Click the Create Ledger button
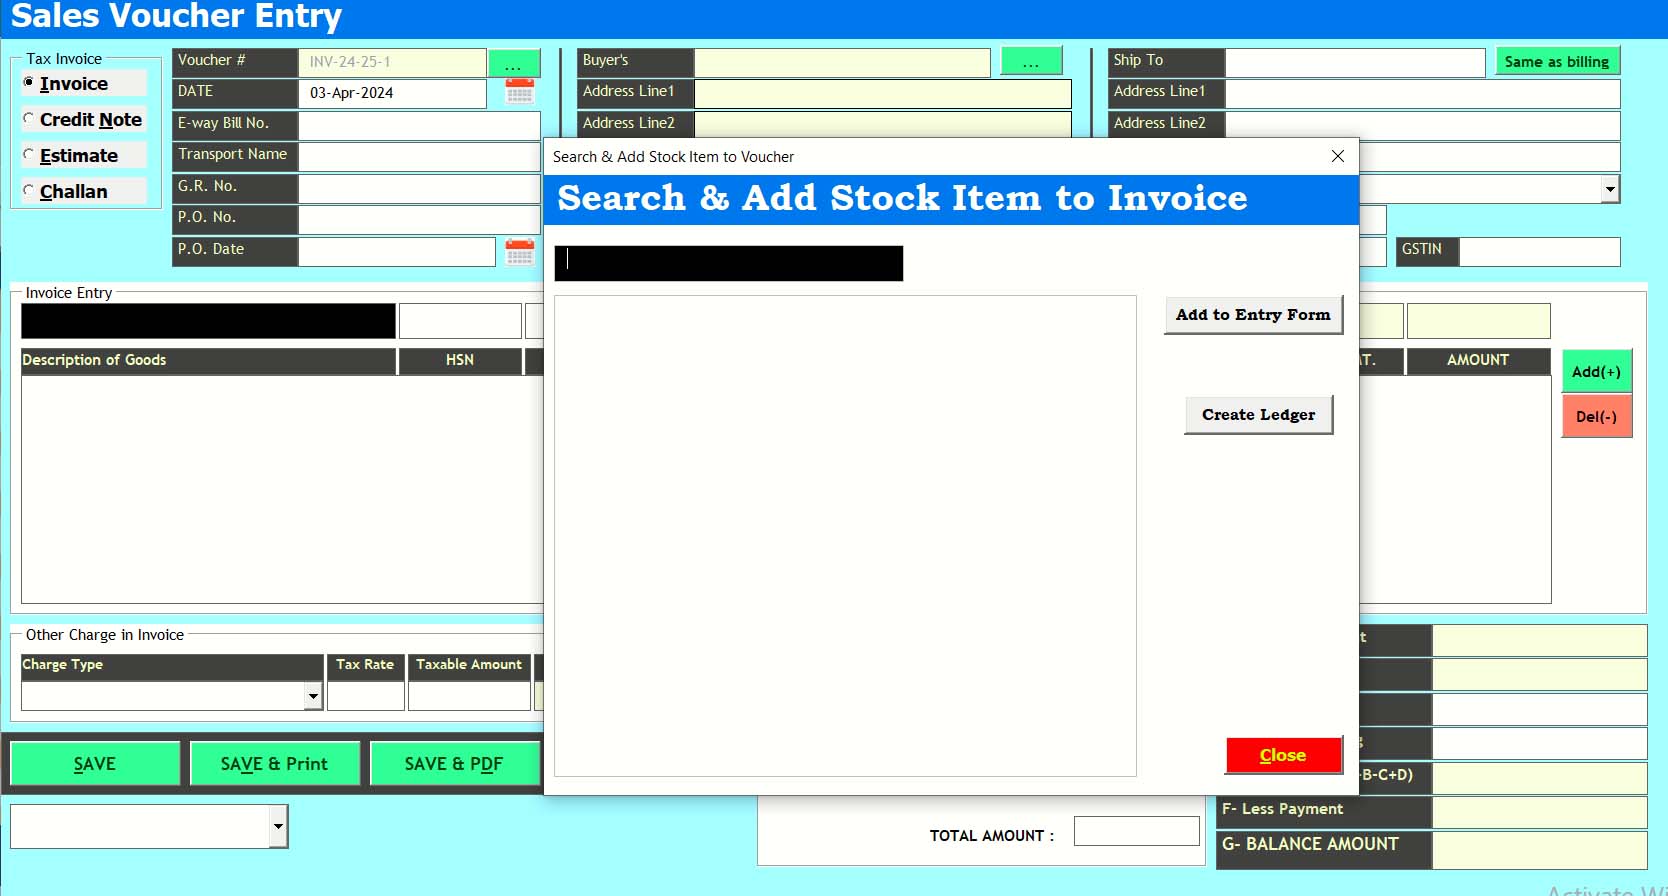1668x896 pixels. point(1258,415)
